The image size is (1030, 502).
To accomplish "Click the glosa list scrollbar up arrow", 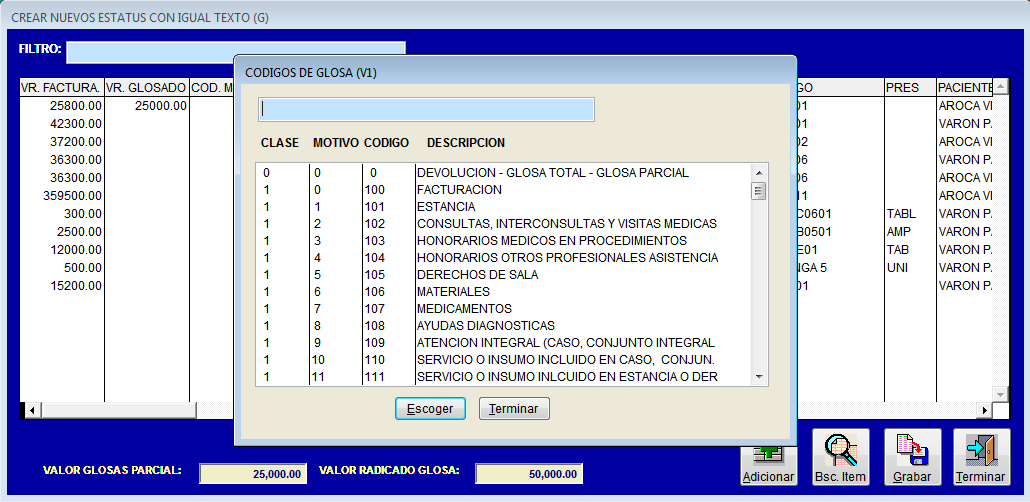I will click(759, 172).
